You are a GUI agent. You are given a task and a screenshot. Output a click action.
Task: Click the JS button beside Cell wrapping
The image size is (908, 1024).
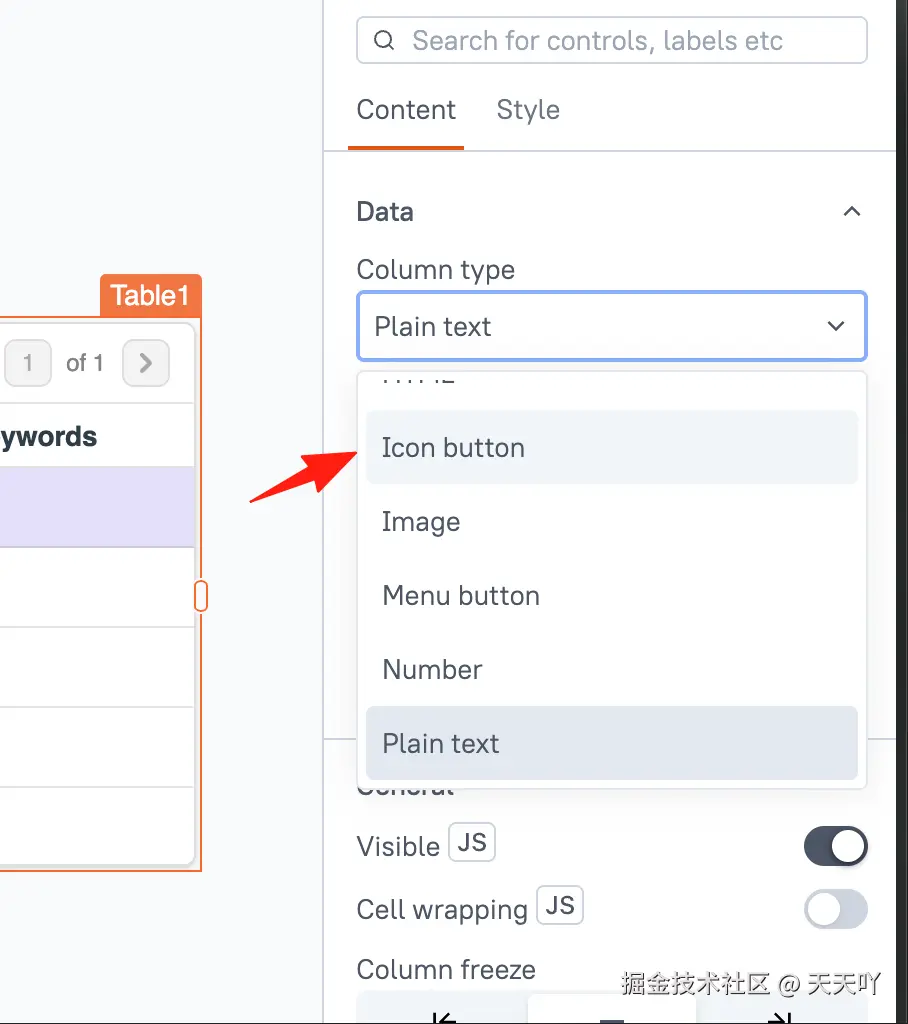(x=560, y=907)
